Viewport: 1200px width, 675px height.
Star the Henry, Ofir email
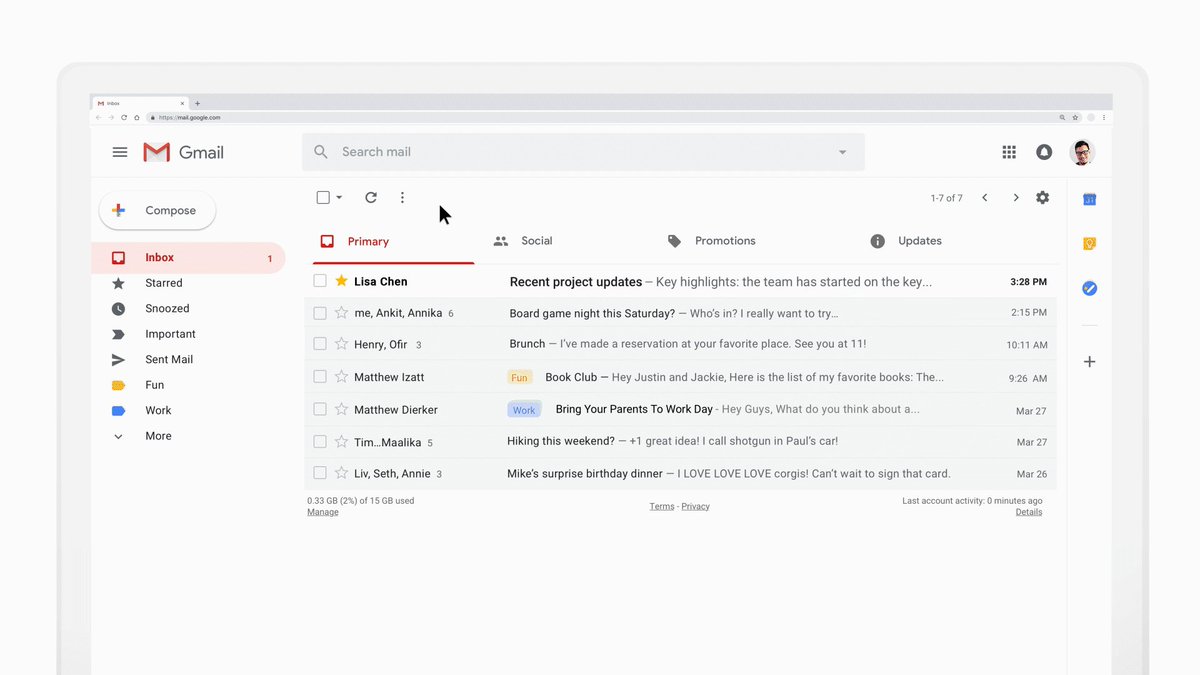[x=341, y=344]
